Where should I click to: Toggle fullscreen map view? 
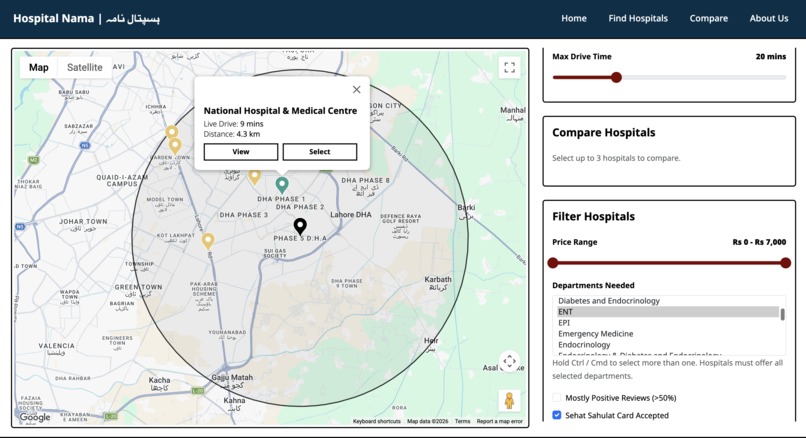coord(509,68)
